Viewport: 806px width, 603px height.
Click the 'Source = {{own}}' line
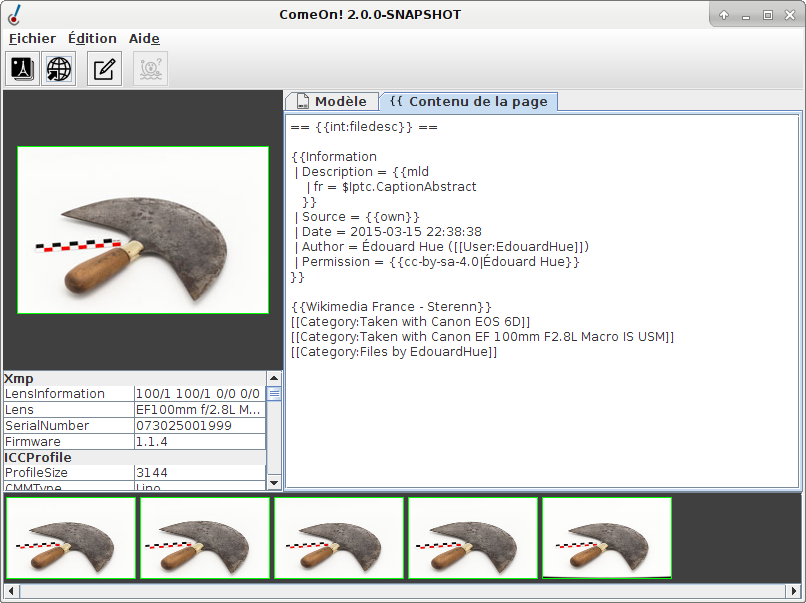(x=357, y=217)
